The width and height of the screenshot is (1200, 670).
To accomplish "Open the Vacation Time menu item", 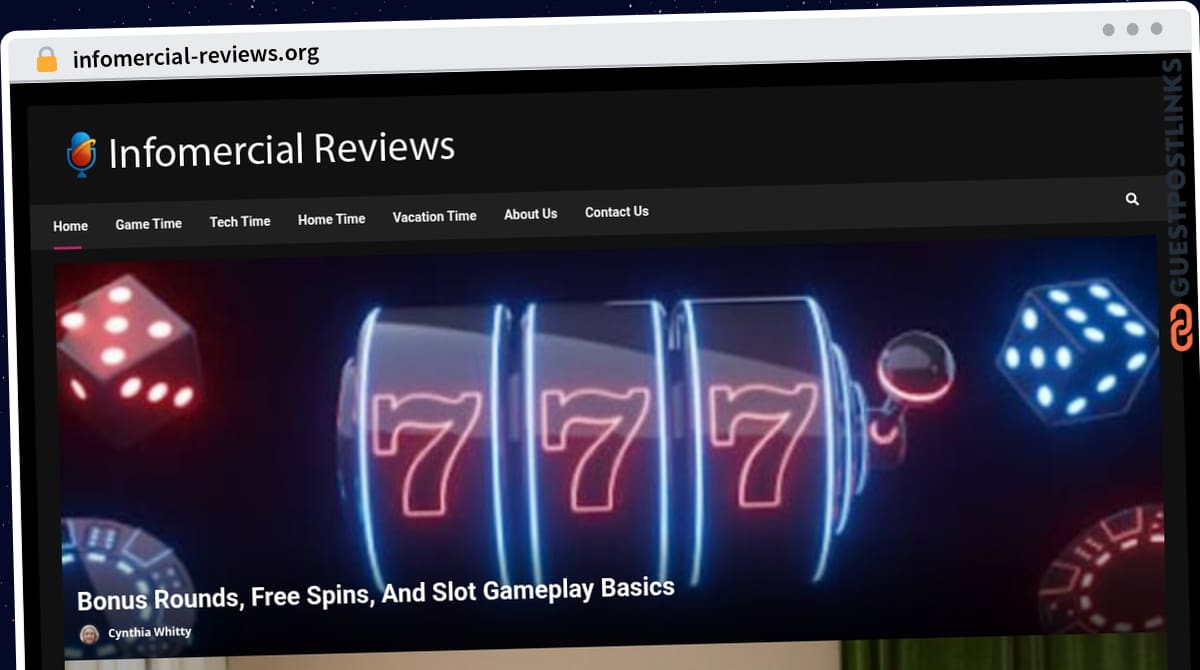I will (x=434, y=216).
